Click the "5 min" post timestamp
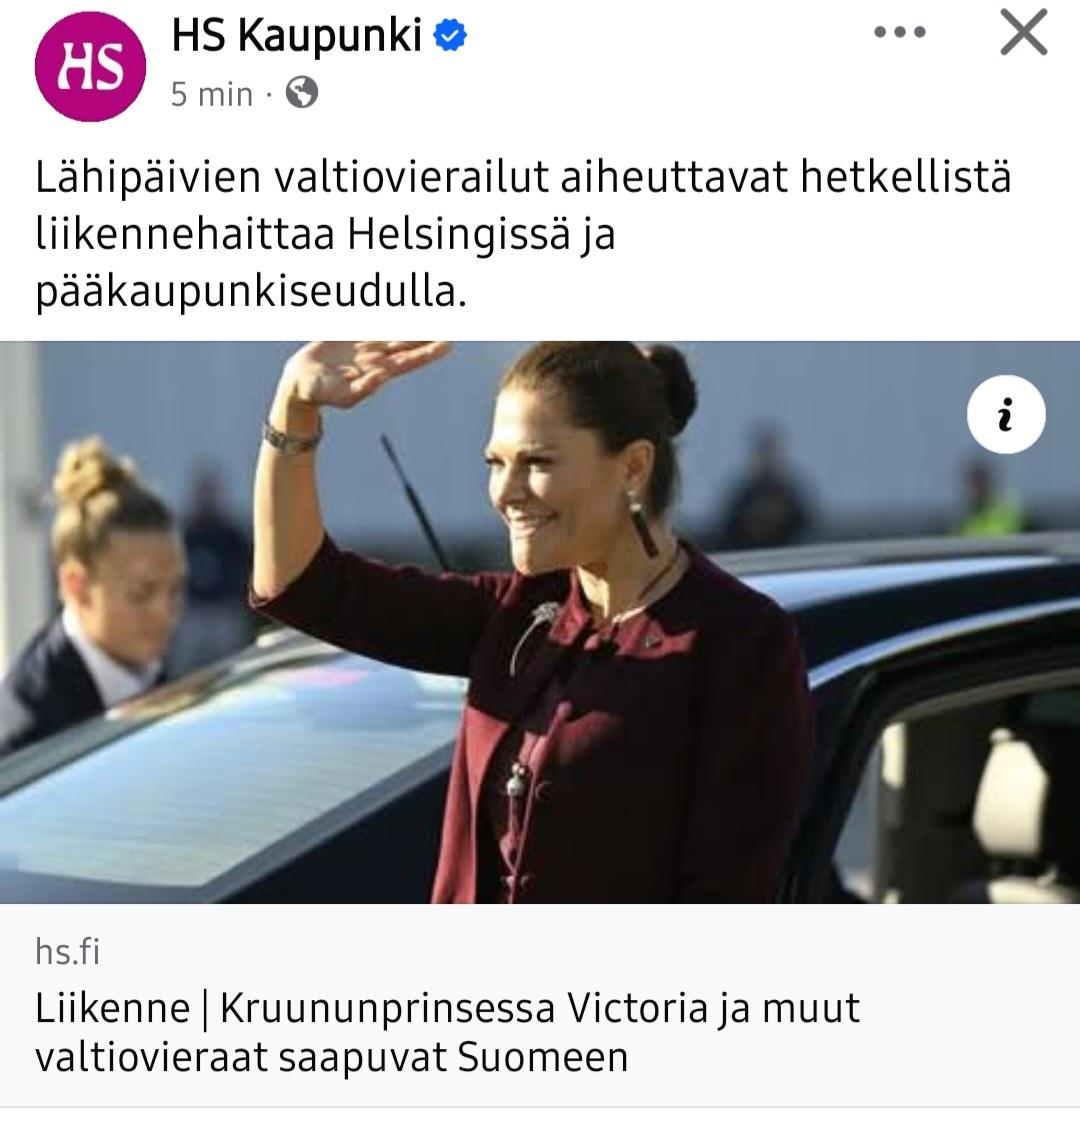 tap(212, 94)
